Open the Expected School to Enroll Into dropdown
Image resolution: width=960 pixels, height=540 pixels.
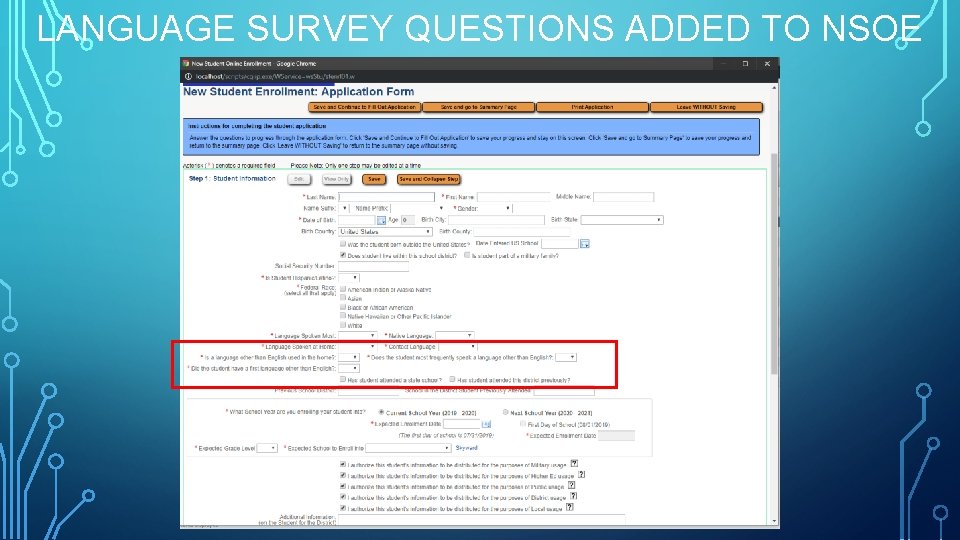(x=408, y=448)
